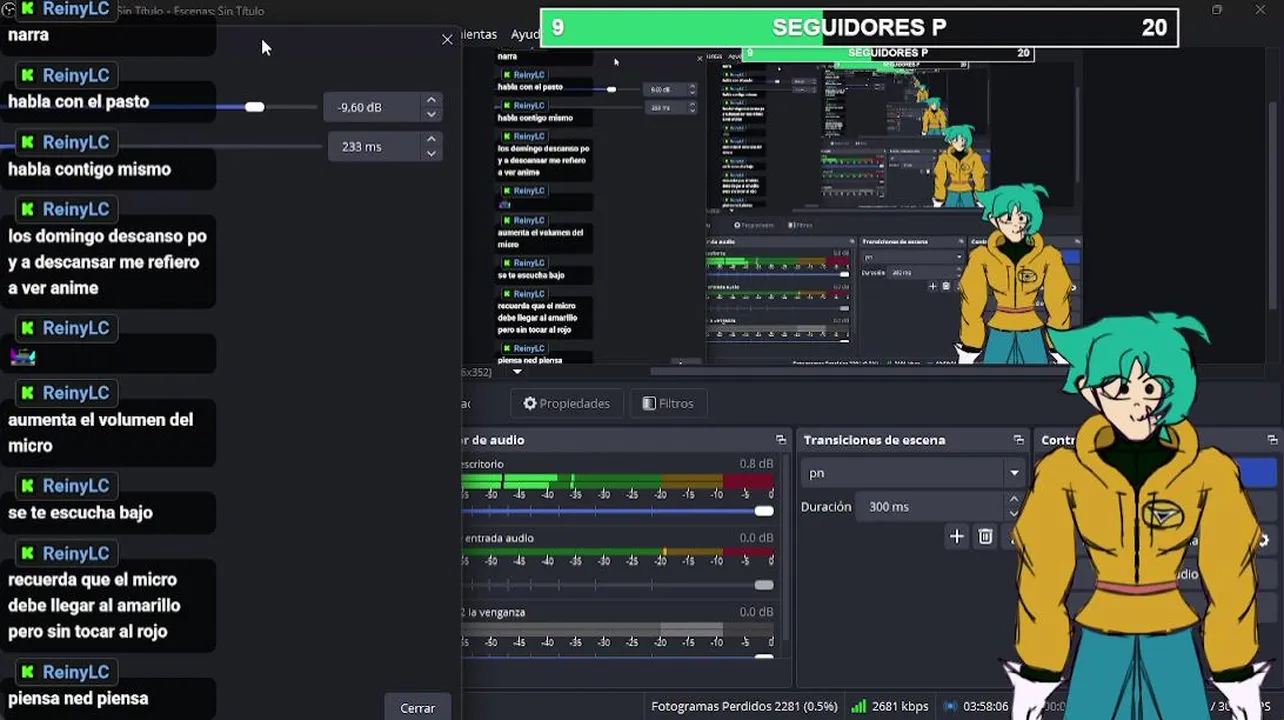Pop out the audio mixer dock
Viewport: 1284px width, 720px height.
[781, 440]
